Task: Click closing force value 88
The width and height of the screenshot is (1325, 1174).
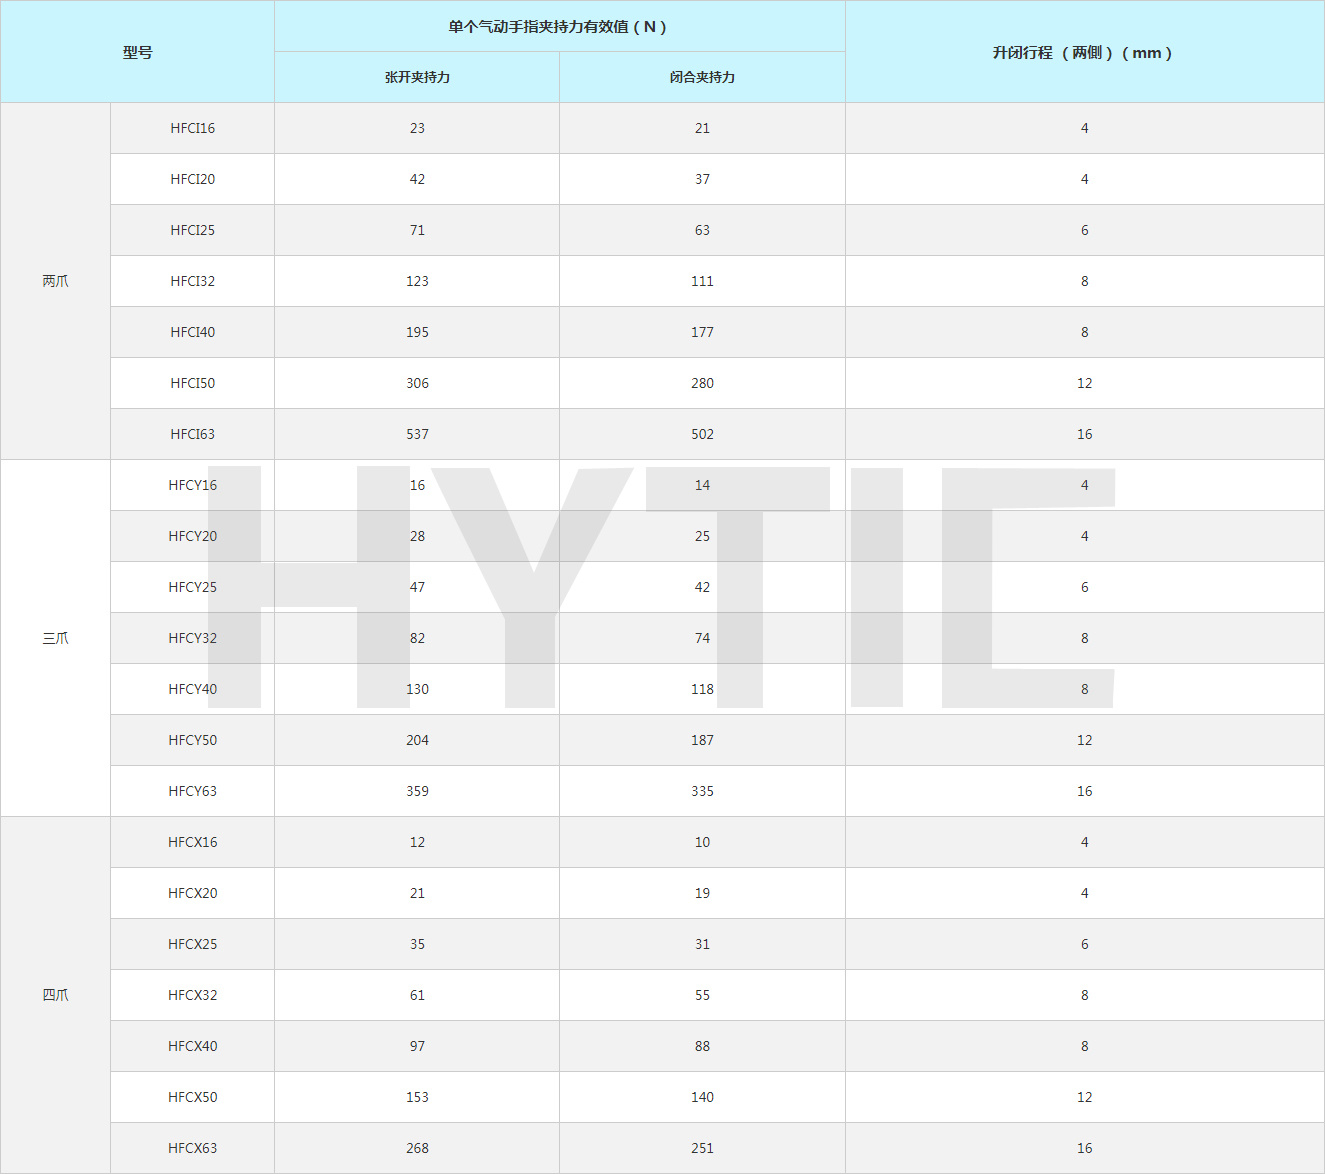Action: click(702, 1046)
